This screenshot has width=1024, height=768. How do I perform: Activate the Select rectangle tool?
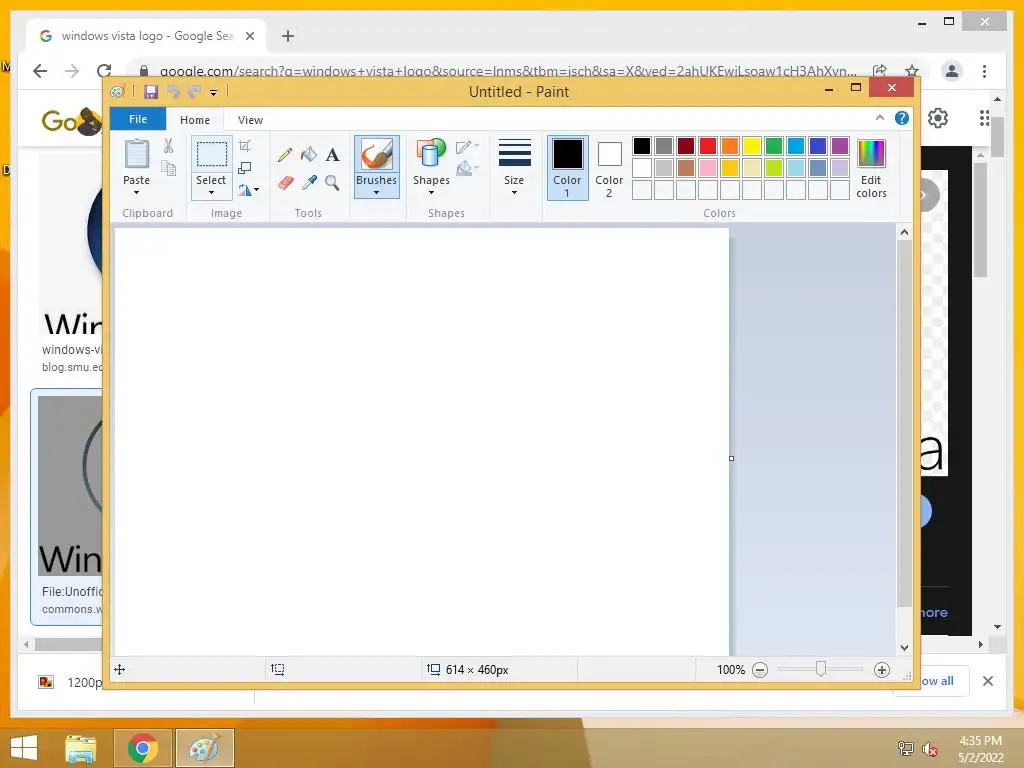coord(212,155)
